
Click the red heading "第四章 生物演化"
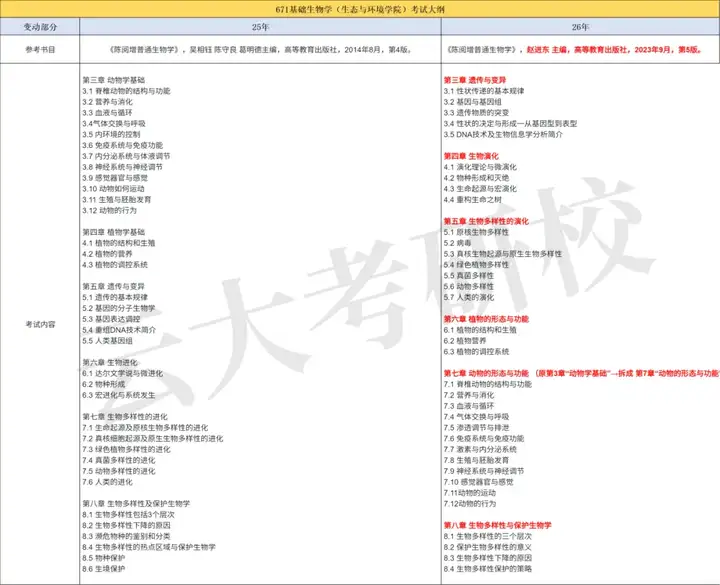pos(471,156)
